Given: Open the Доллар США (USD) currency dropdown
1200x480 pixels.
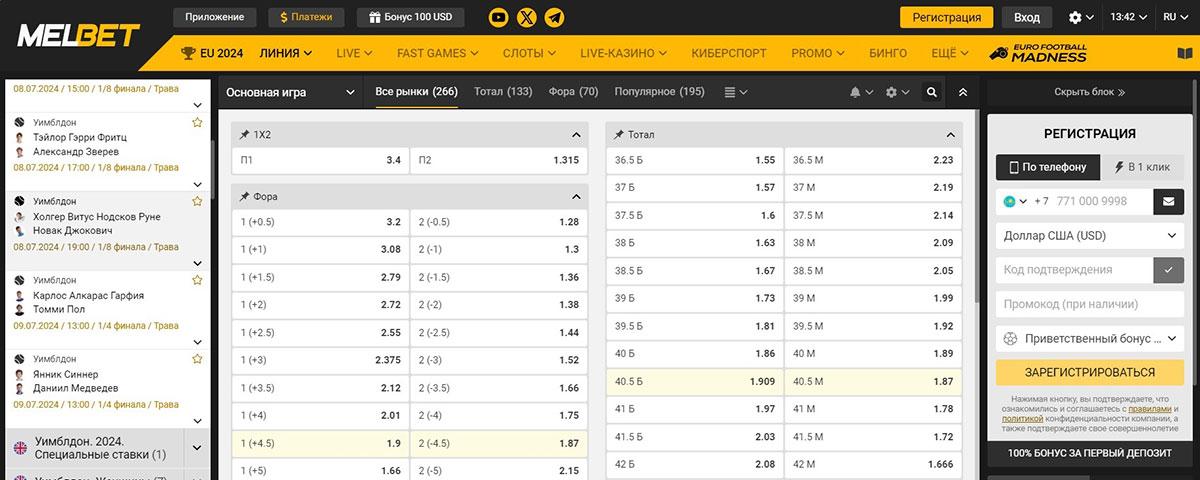Looking at the screenshot, I should coord(1090,236).
